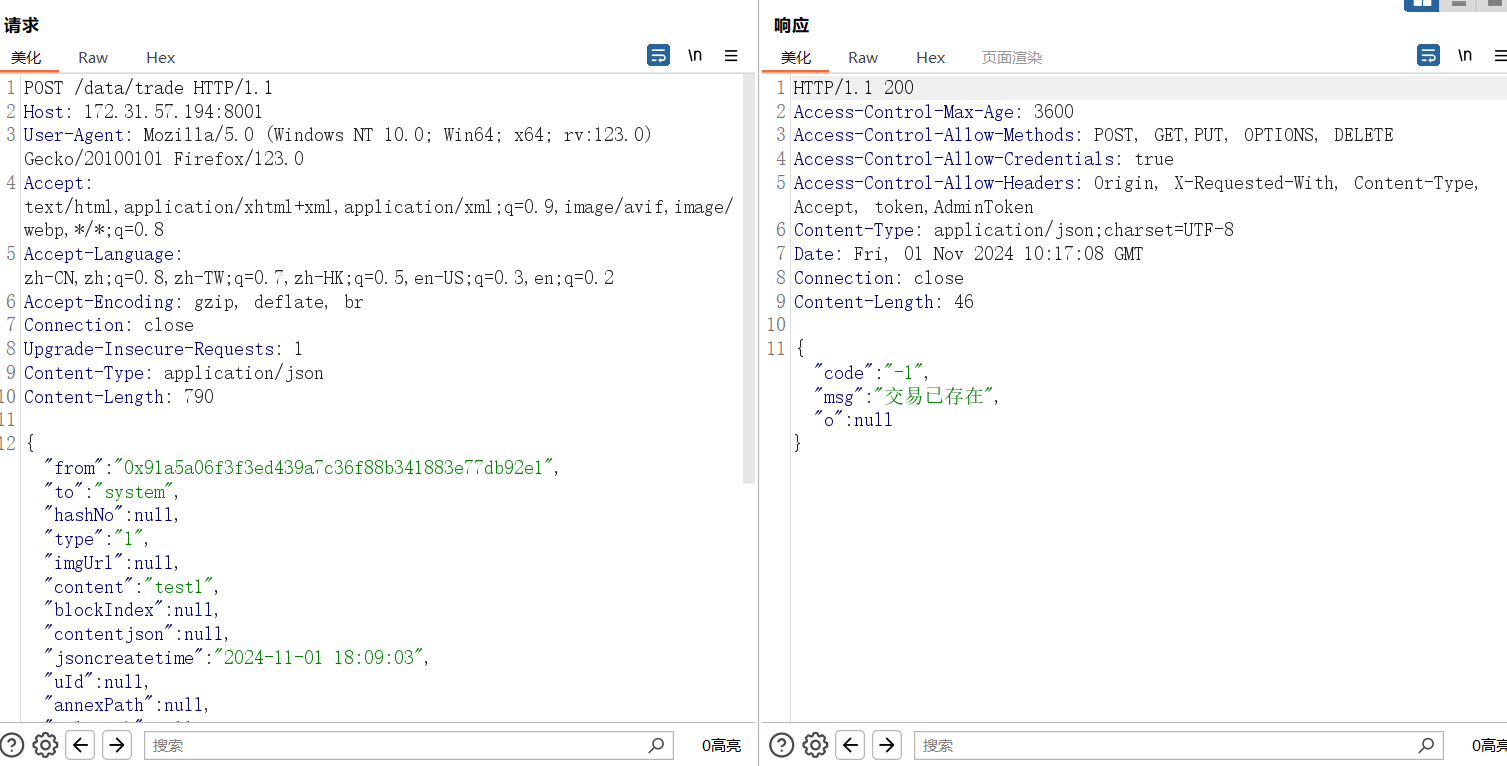Click the POST /data/trade request line

148,88
